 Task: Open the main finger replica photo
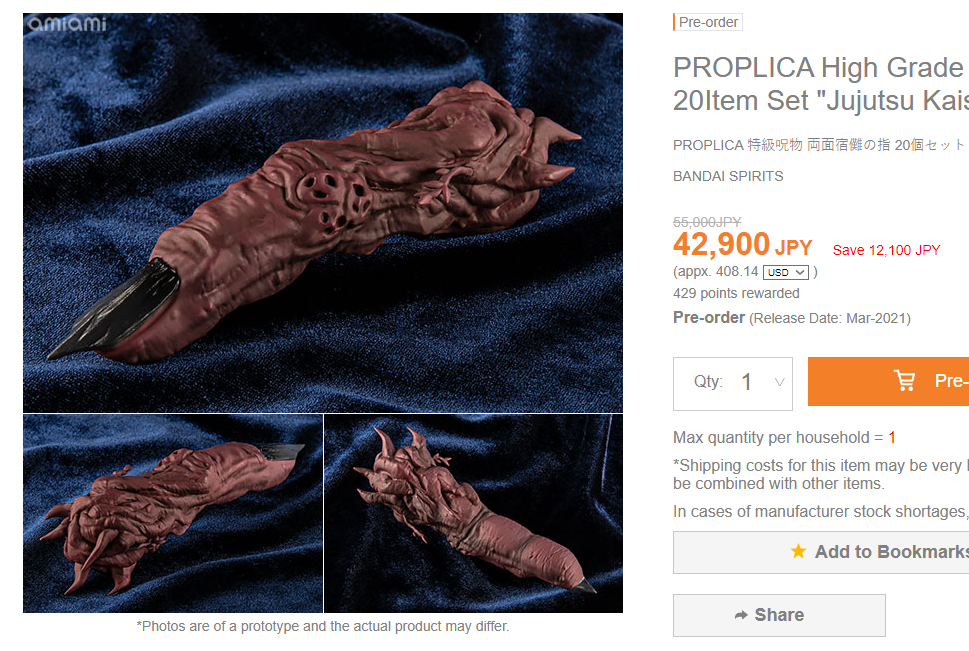tap(323, 213)
